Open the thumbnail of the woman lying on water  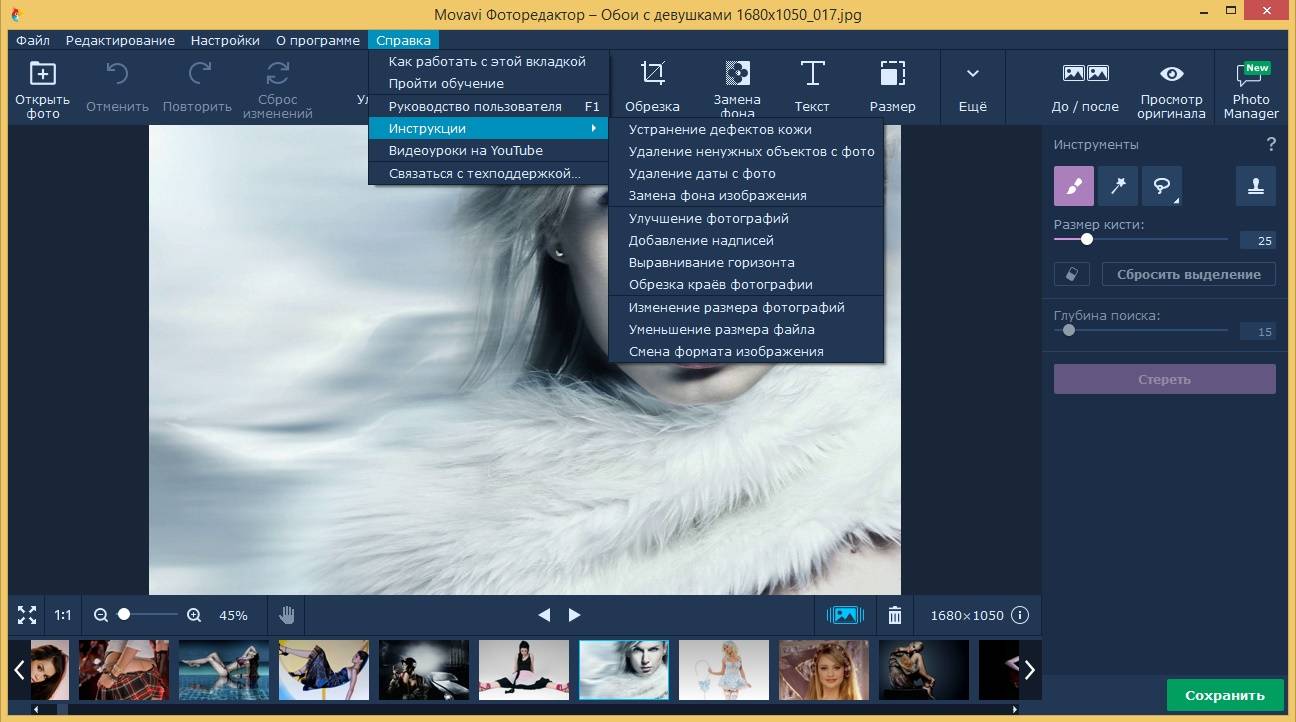224,670
